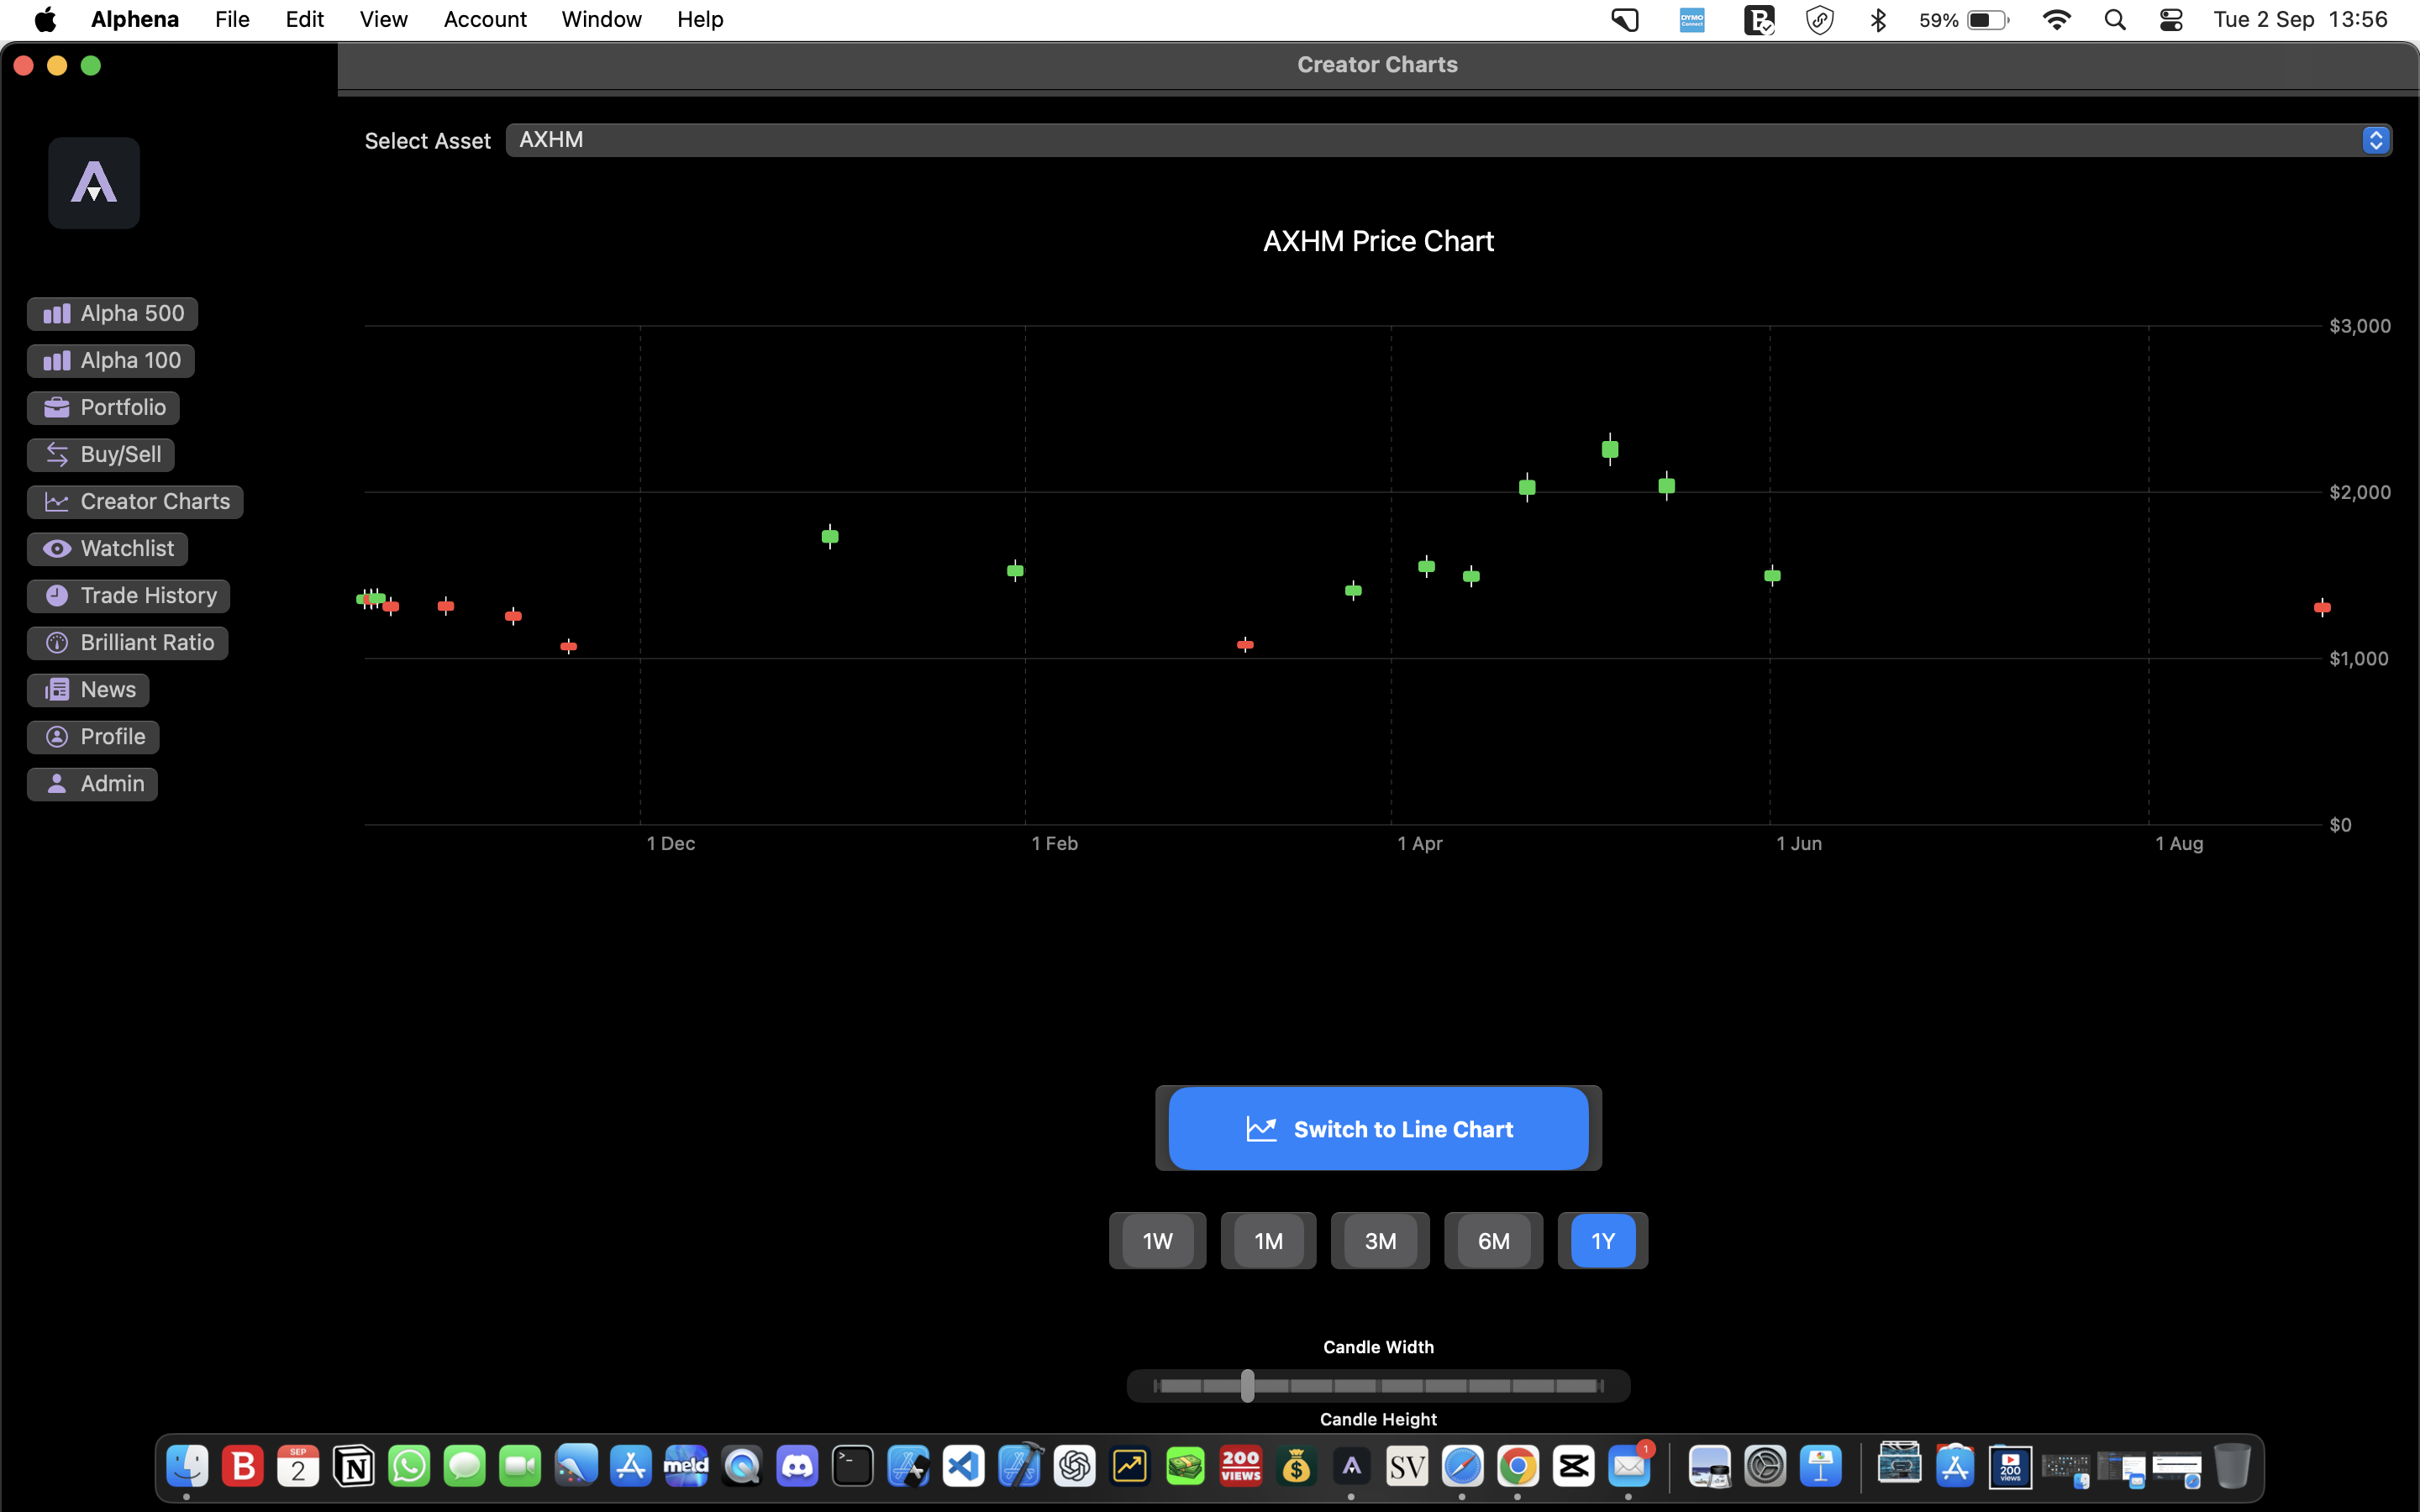
Task: Click the red candle at far right
Action: click(2322, 607)
